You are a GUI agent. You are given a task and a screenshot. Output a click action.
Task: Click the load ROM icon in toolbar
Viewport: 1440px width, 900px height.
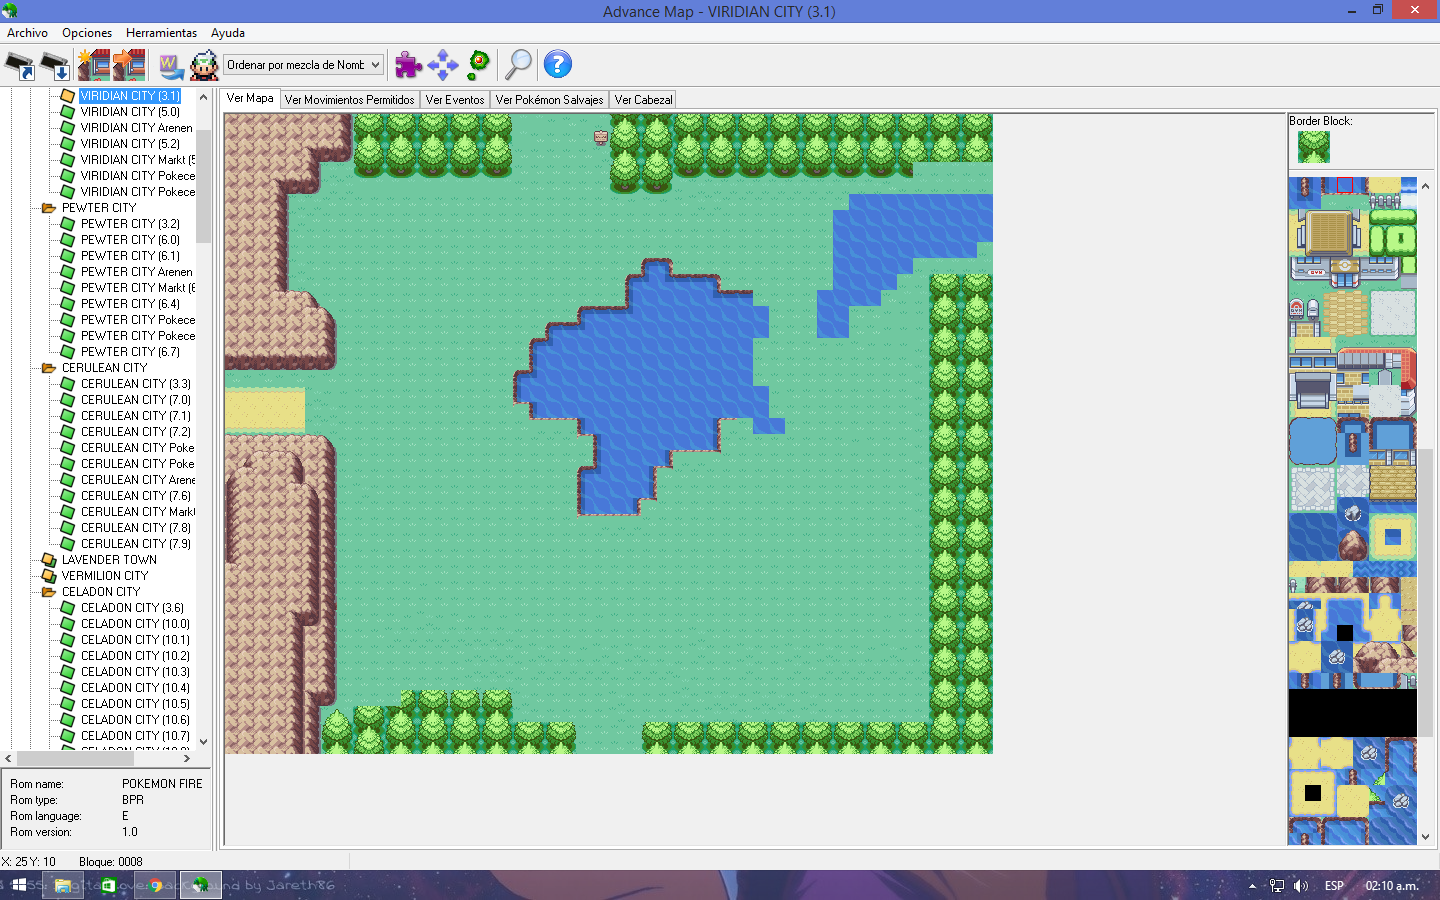pos(20,65)
